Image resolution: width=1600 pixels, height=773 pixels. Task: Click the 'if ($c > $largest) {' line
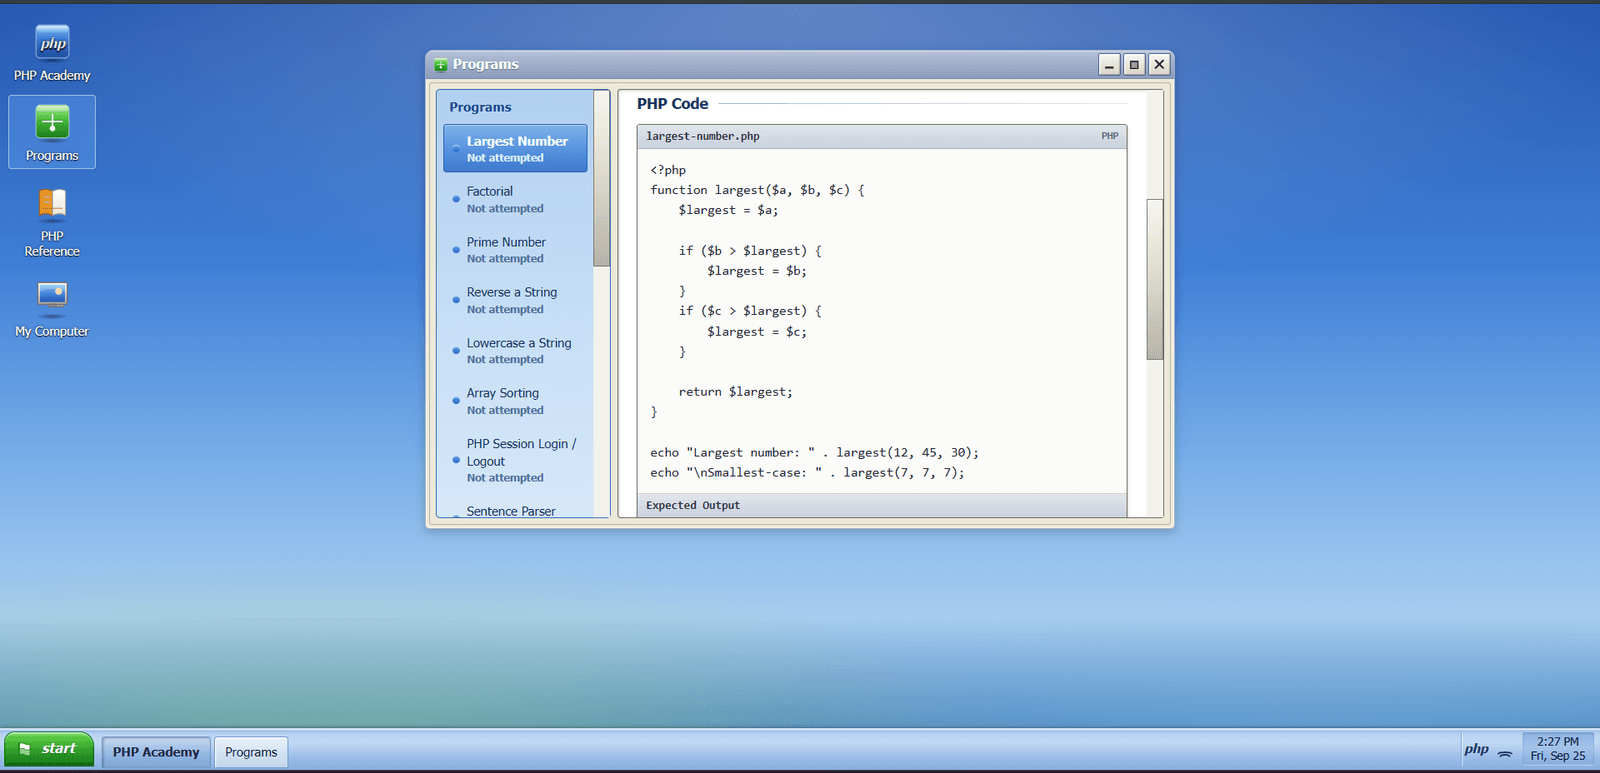coord(750,311)
